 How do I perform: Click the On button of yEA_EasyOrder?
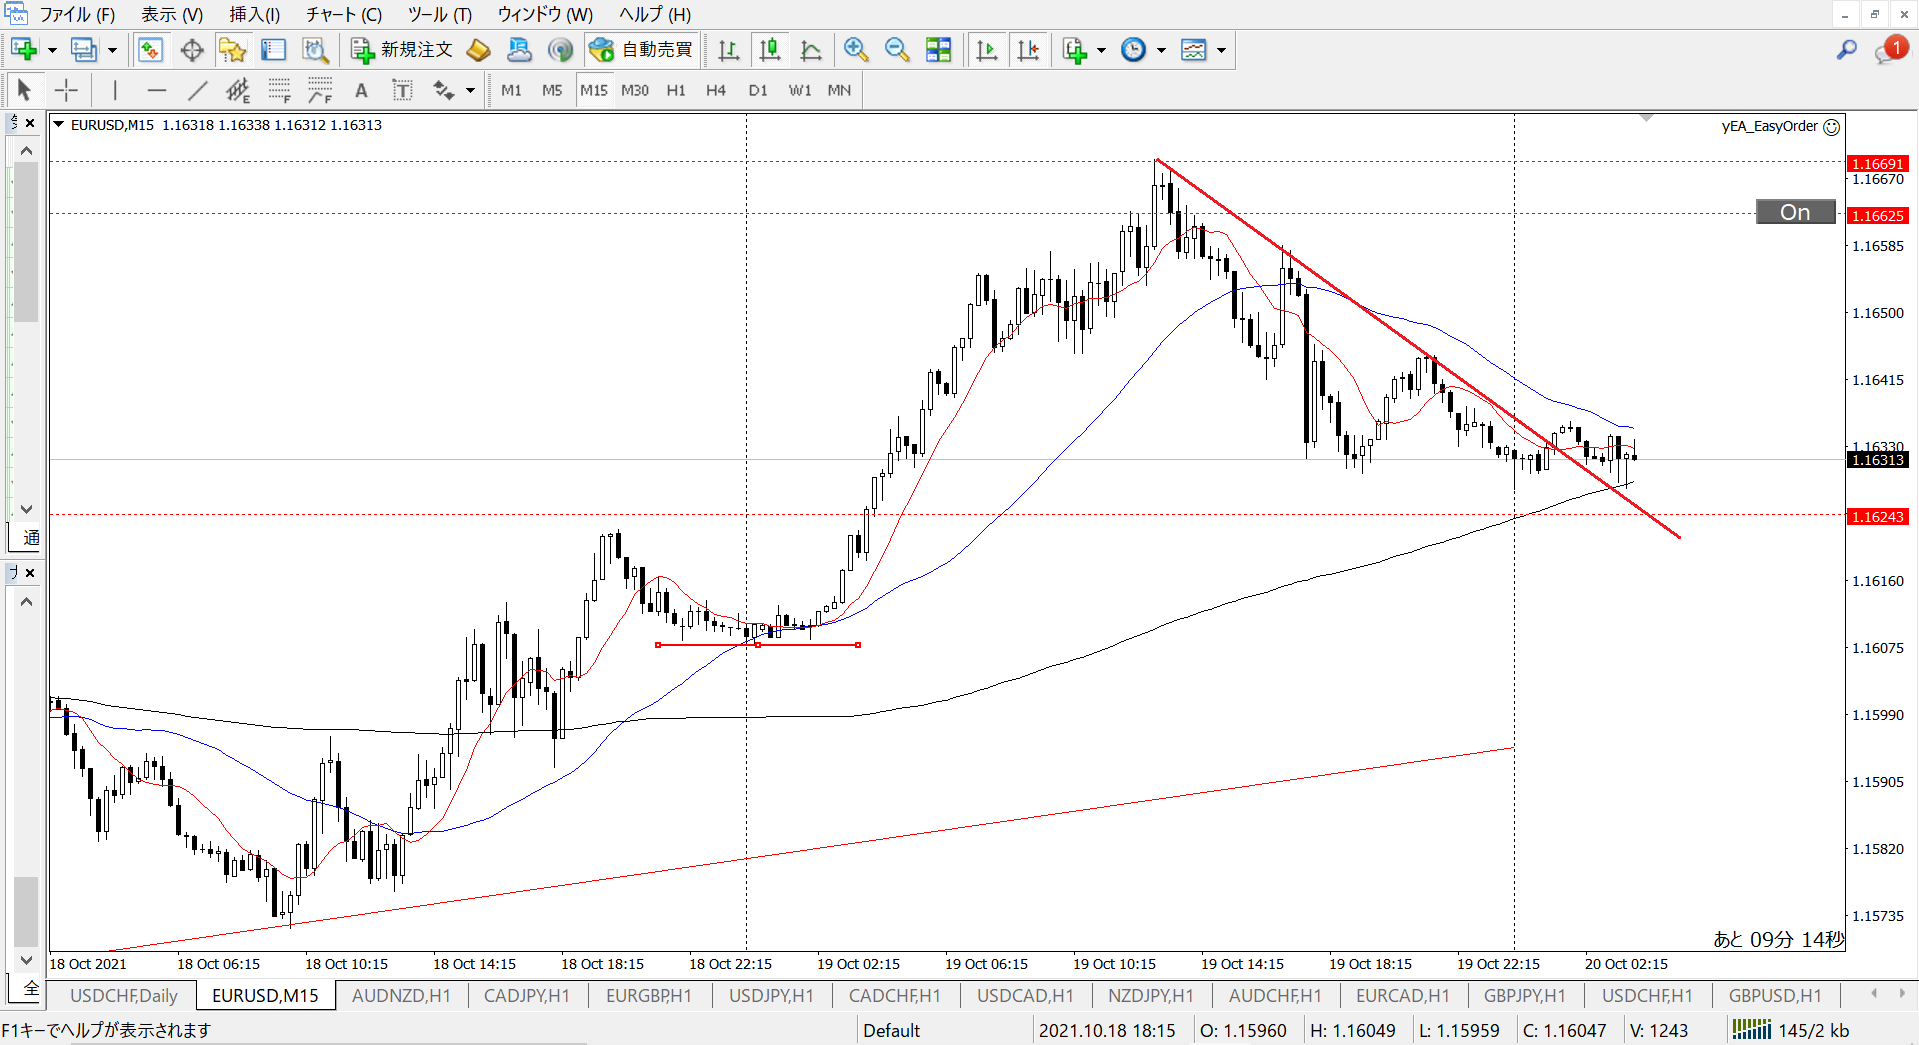point(1796,212)
